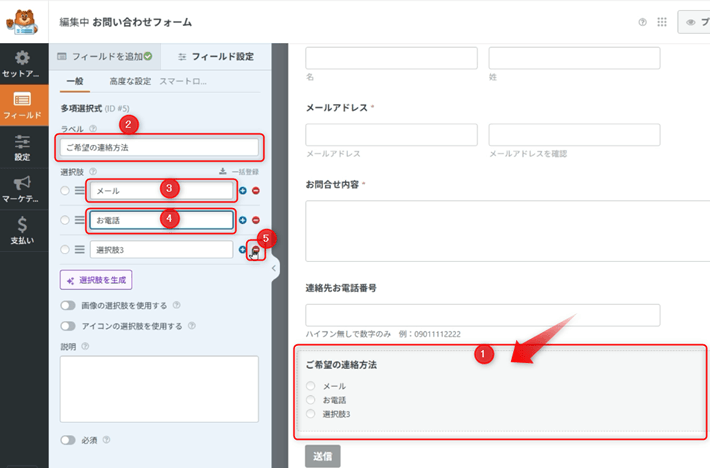
Task: Click help icon next to 説明
Action: tap(85, 346)
